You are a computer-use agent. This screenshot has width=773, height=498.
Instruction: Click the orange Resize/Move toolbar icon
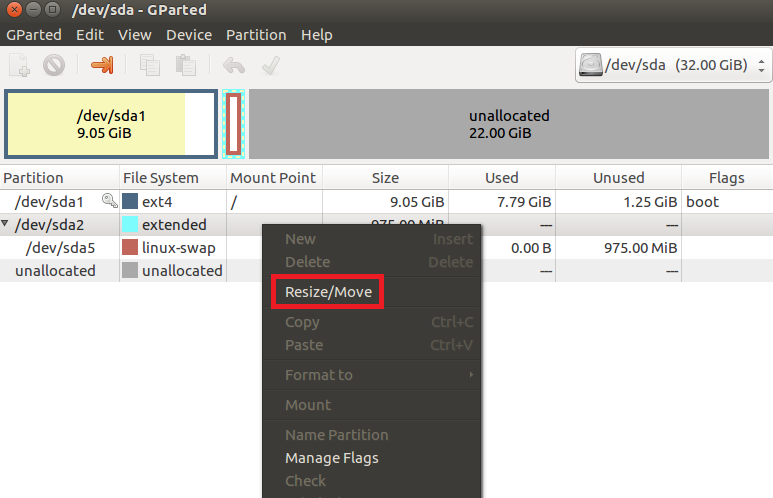tap(102, 65)
